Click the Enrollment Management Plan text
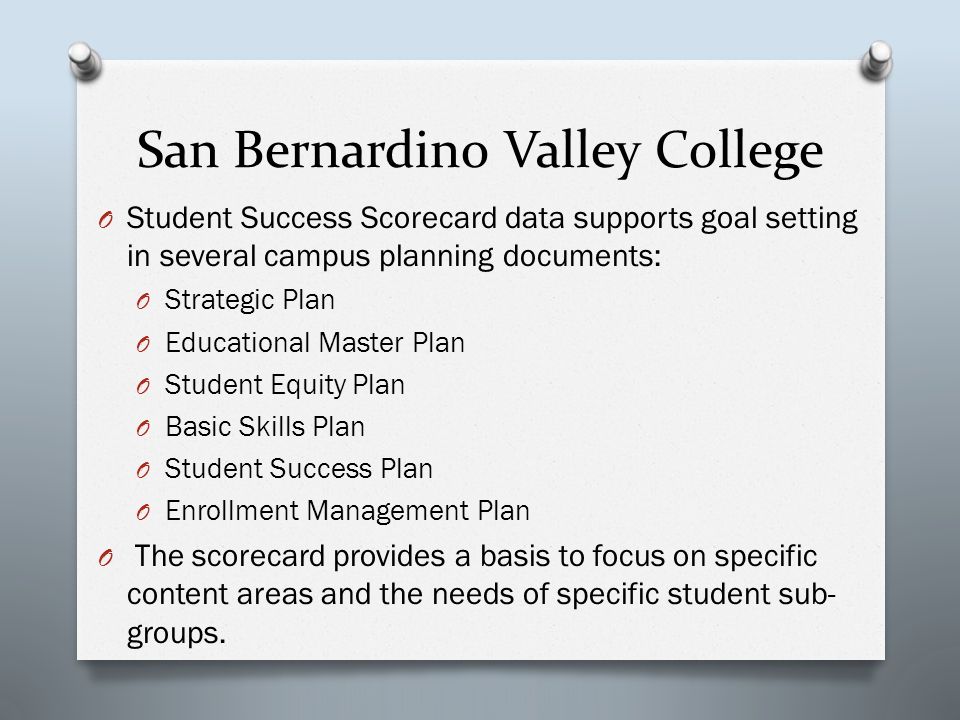 click(x=348, y=511)
